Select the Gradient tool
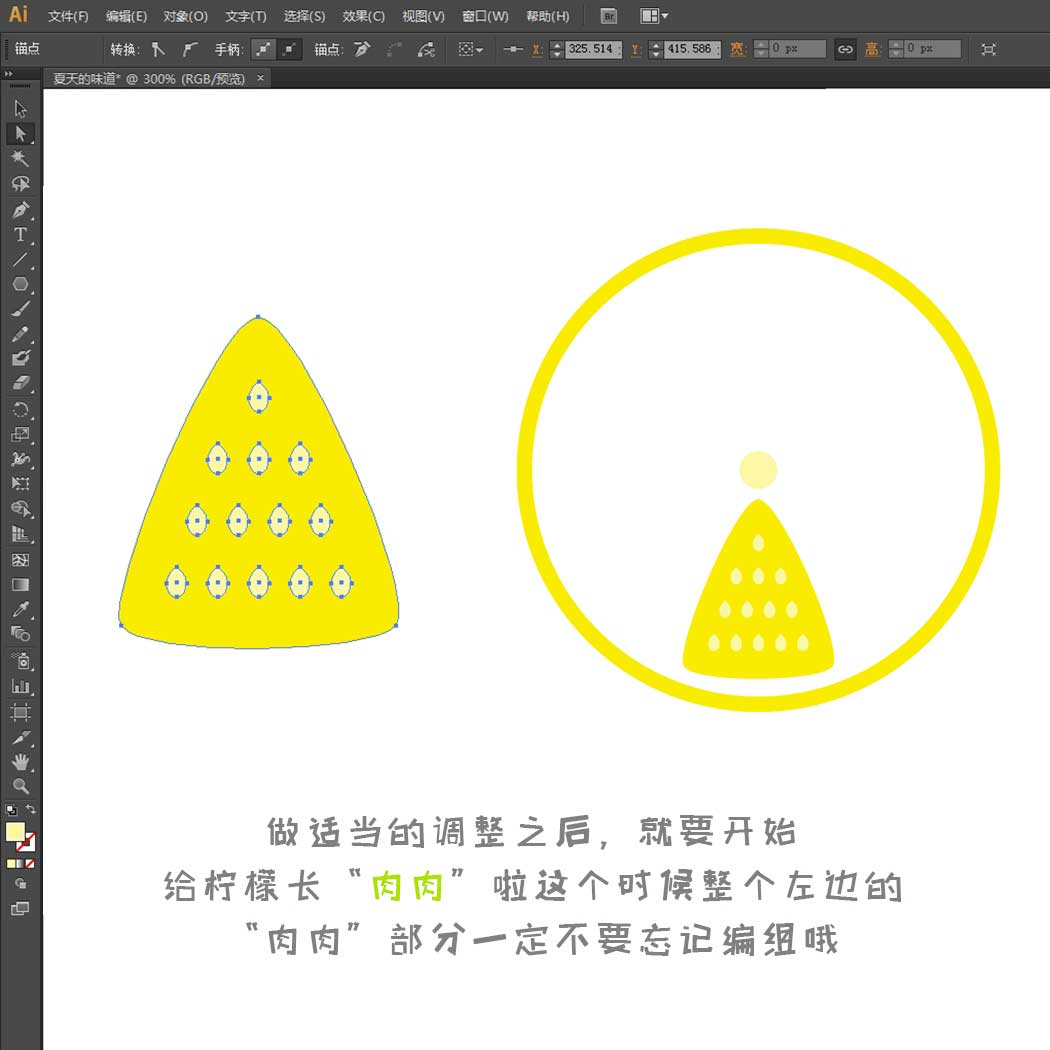 pyautogui.click(x=20, y=585)
